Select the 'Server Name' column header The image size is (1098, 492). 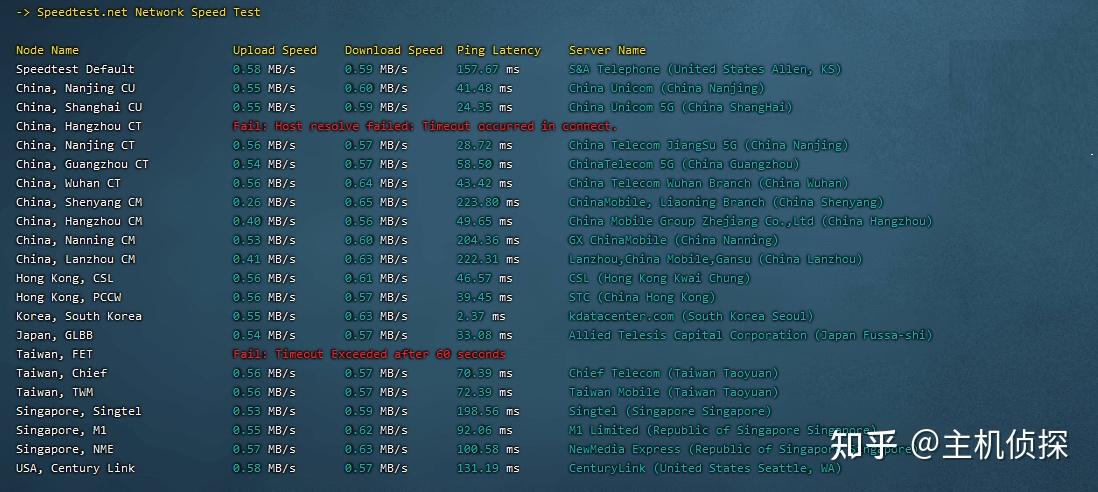(x=607, y=50)
